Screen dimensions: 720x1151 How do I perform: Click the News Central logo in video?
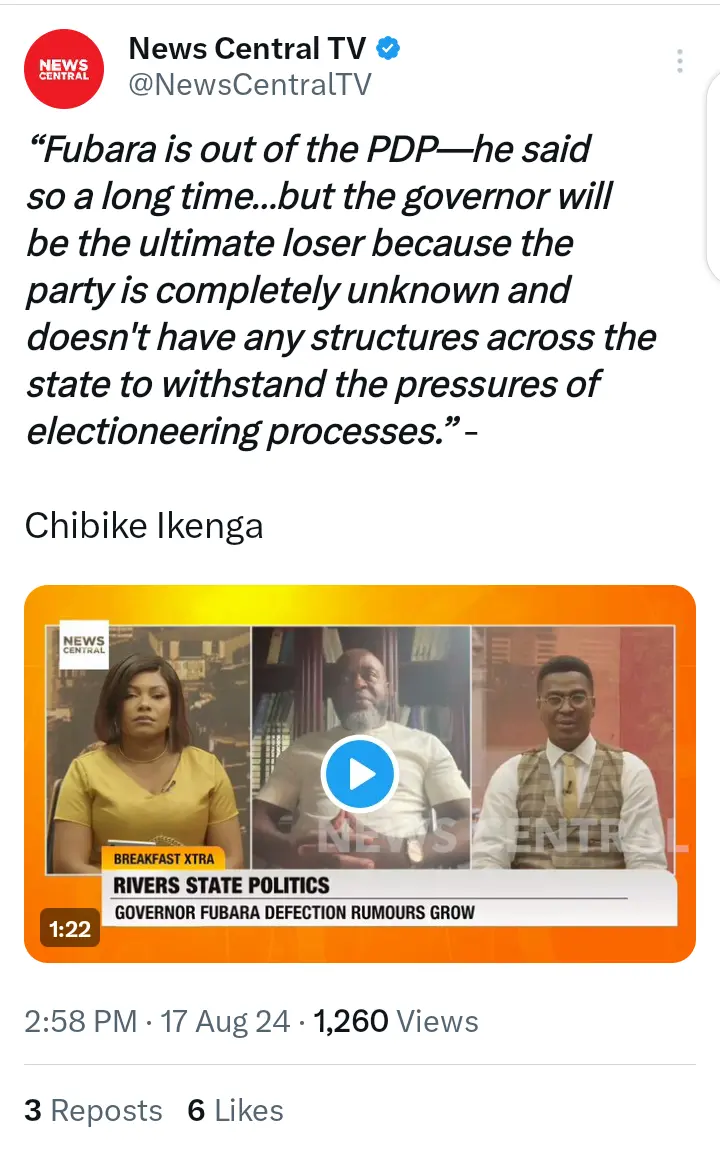84,646
